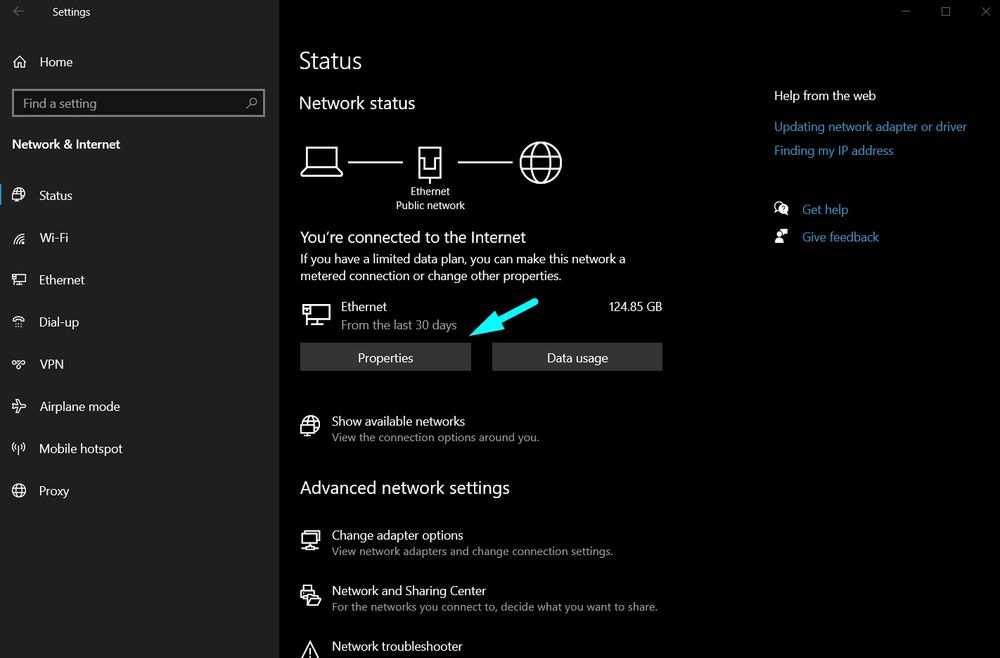Open the network diagram globe icon
The height and width of the screenshot is (658, 1000).
tap(540, 162)
